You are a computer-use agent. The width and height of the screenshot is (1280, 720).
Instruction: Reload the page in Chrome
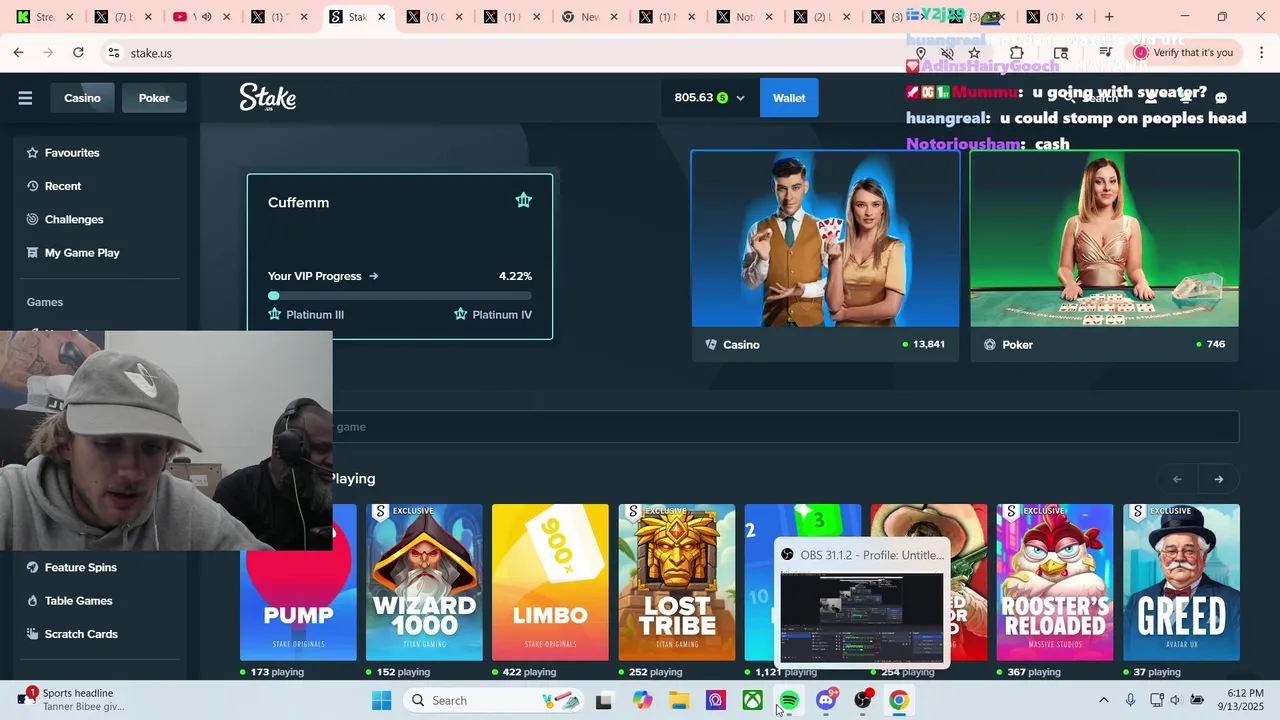78,52
